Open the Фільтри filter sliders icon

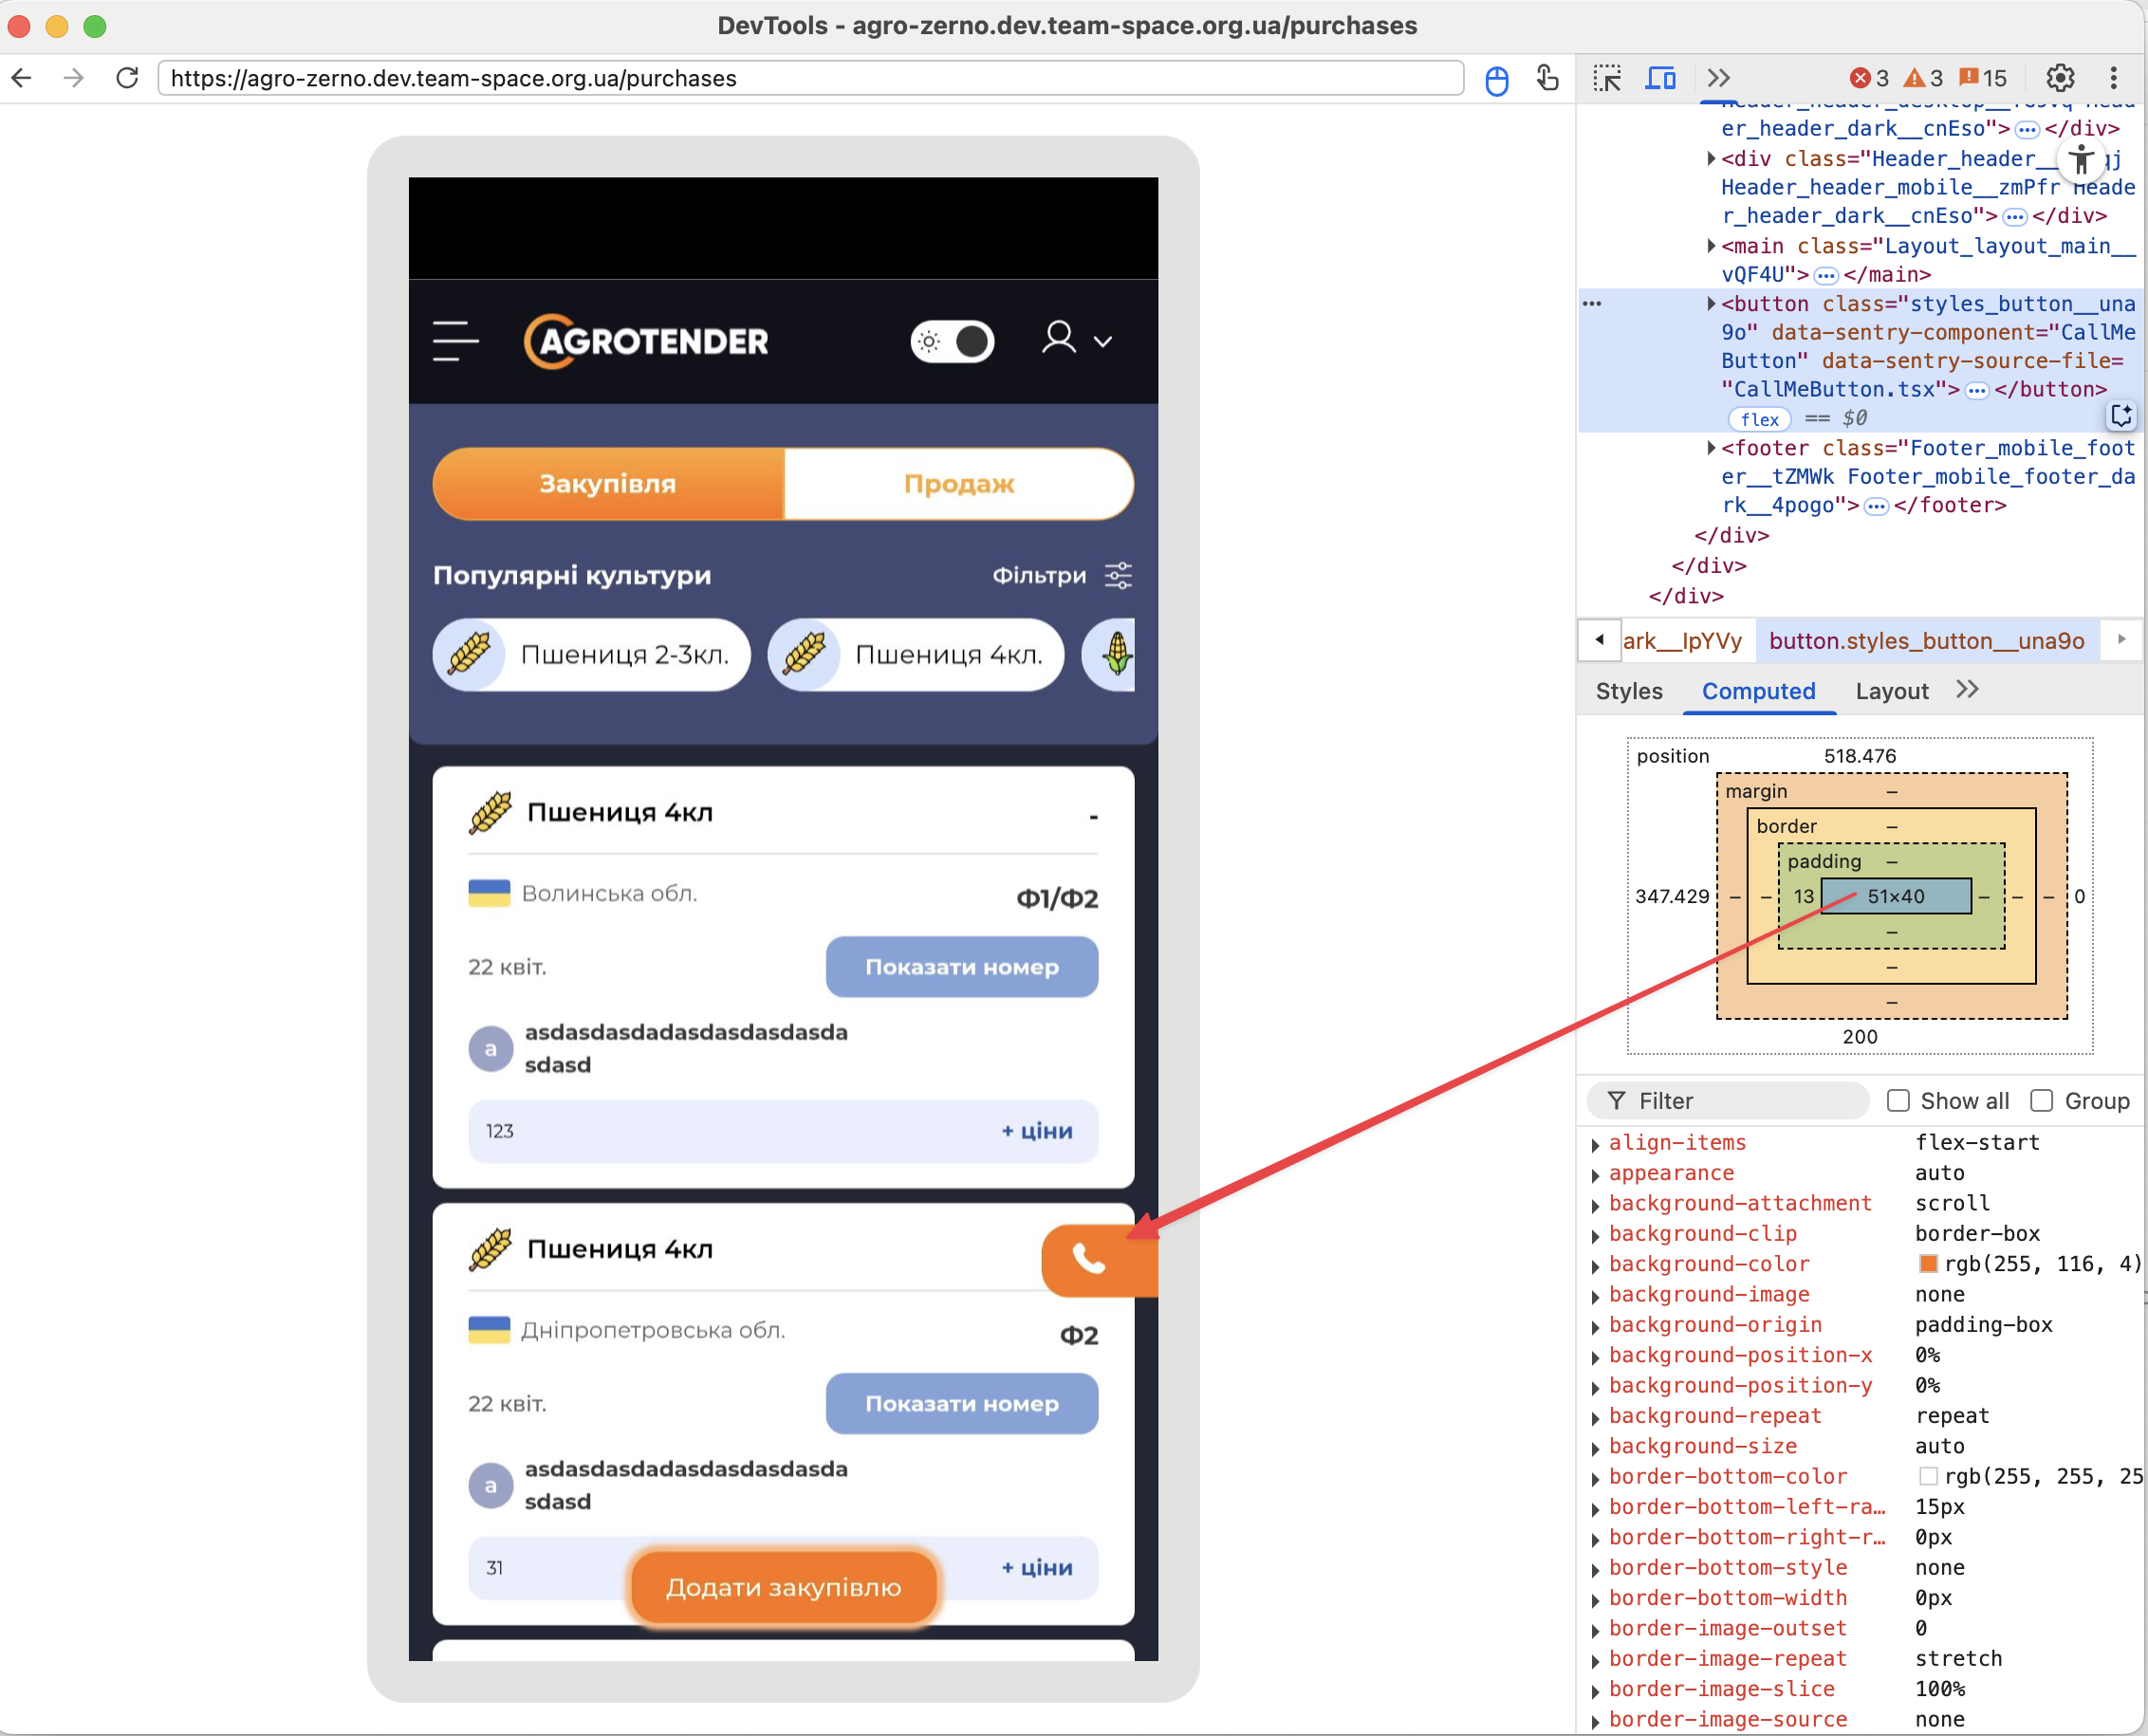pos(1118,575)
